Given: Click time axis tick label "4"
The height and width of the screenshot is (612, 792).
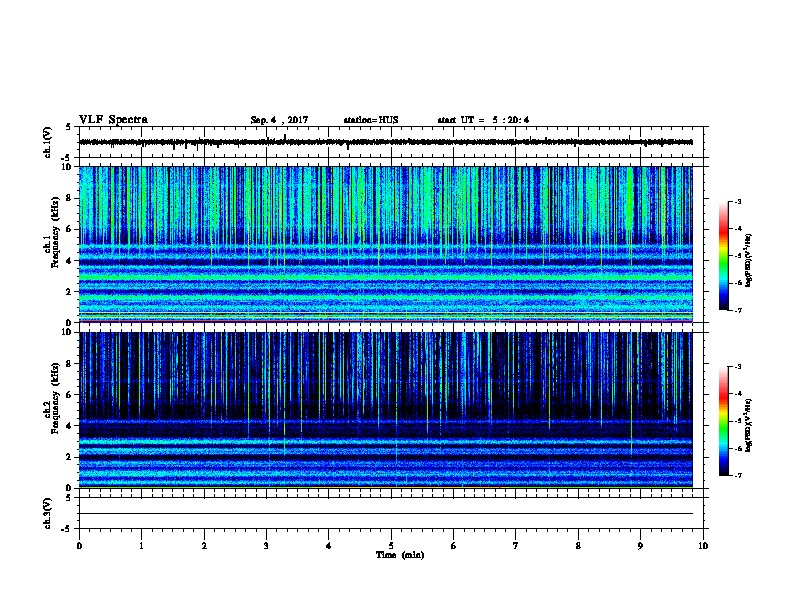Looking at the screenshot, I should point(329,546).
